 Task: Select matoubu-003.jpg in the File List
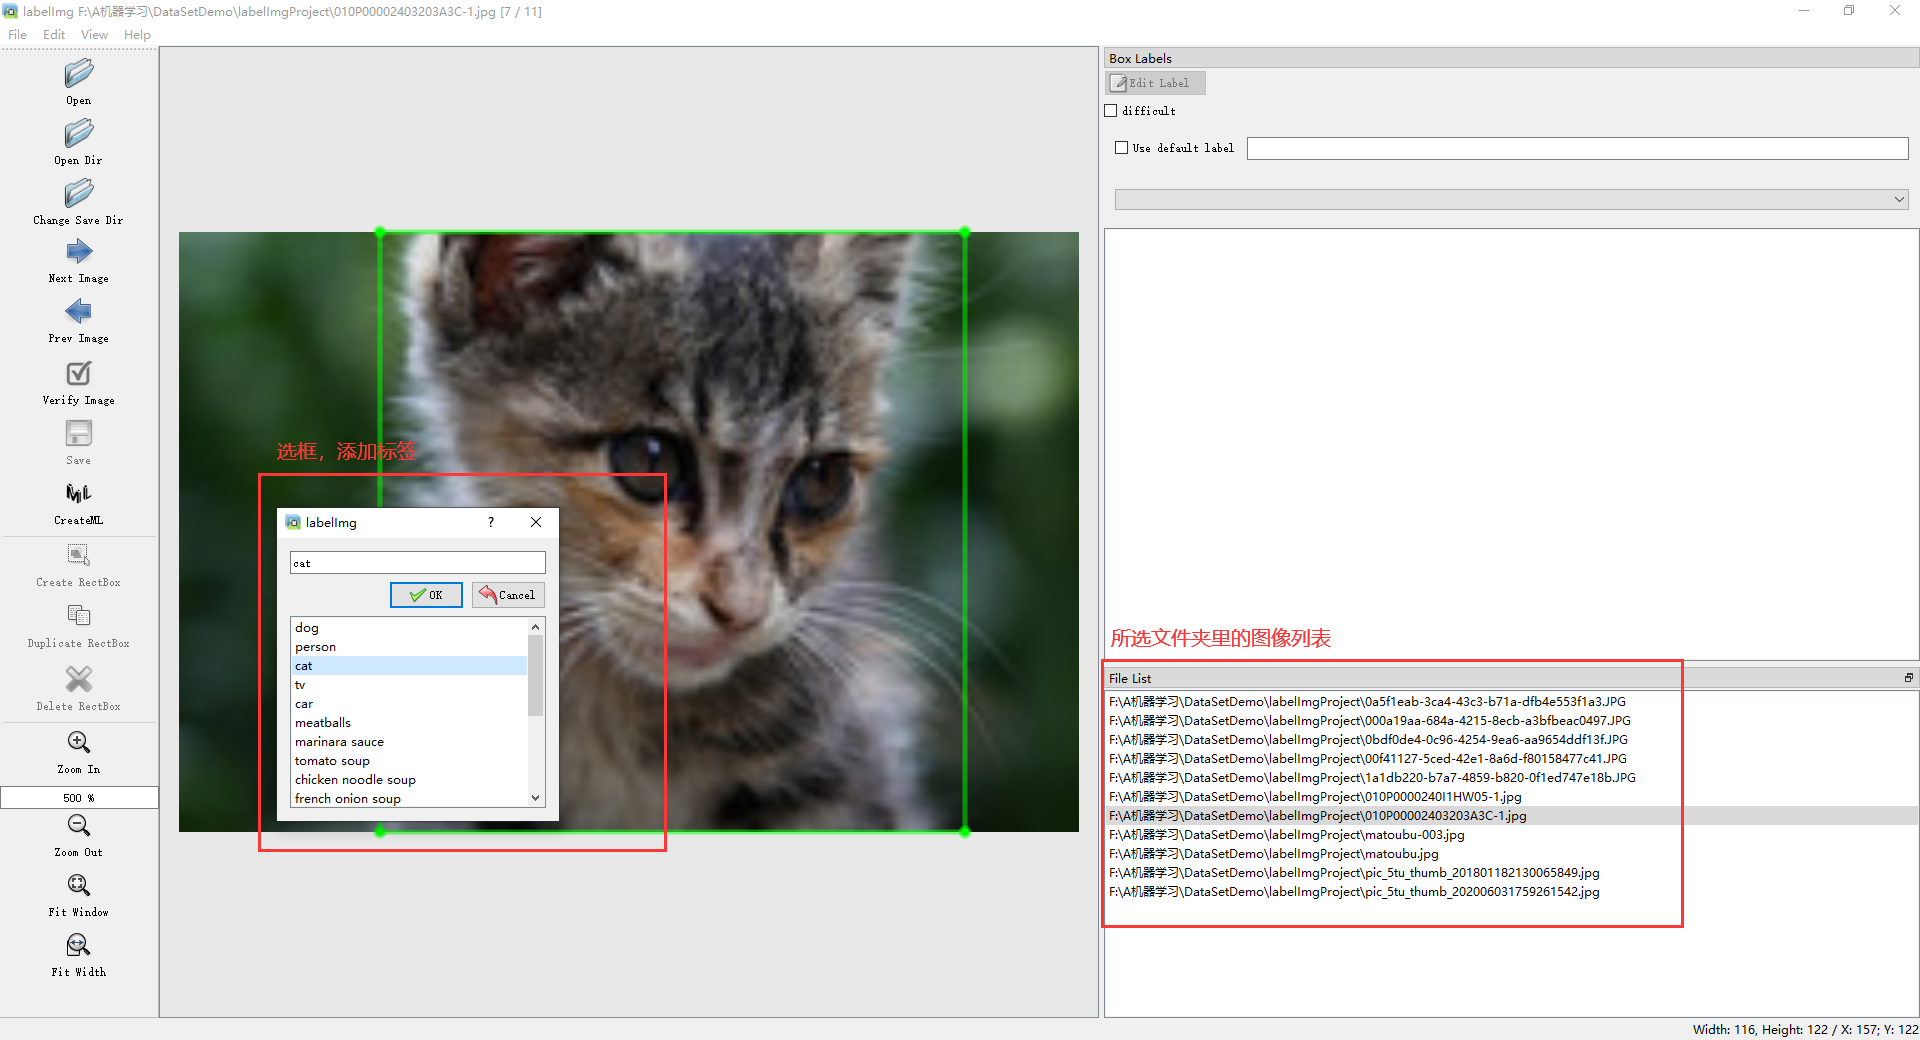(1285, 834)
